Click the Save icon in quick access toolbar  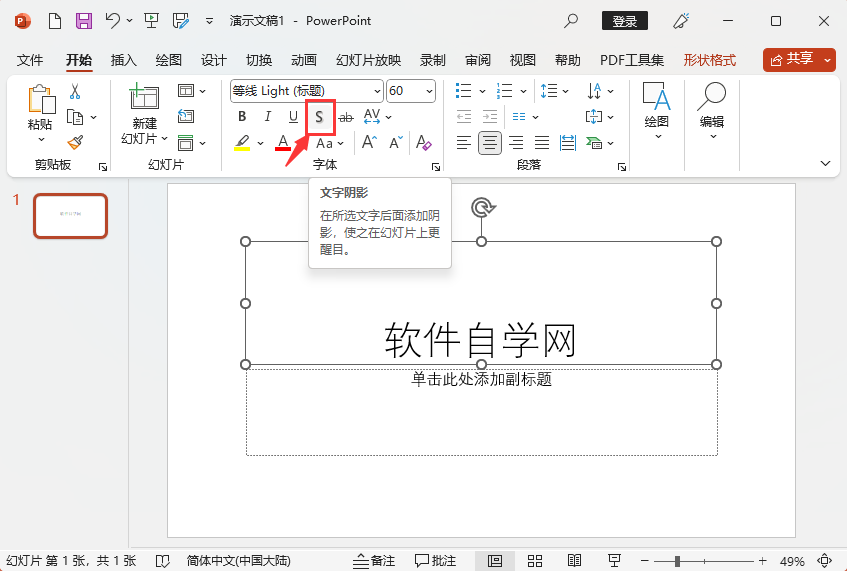[84, 21]
